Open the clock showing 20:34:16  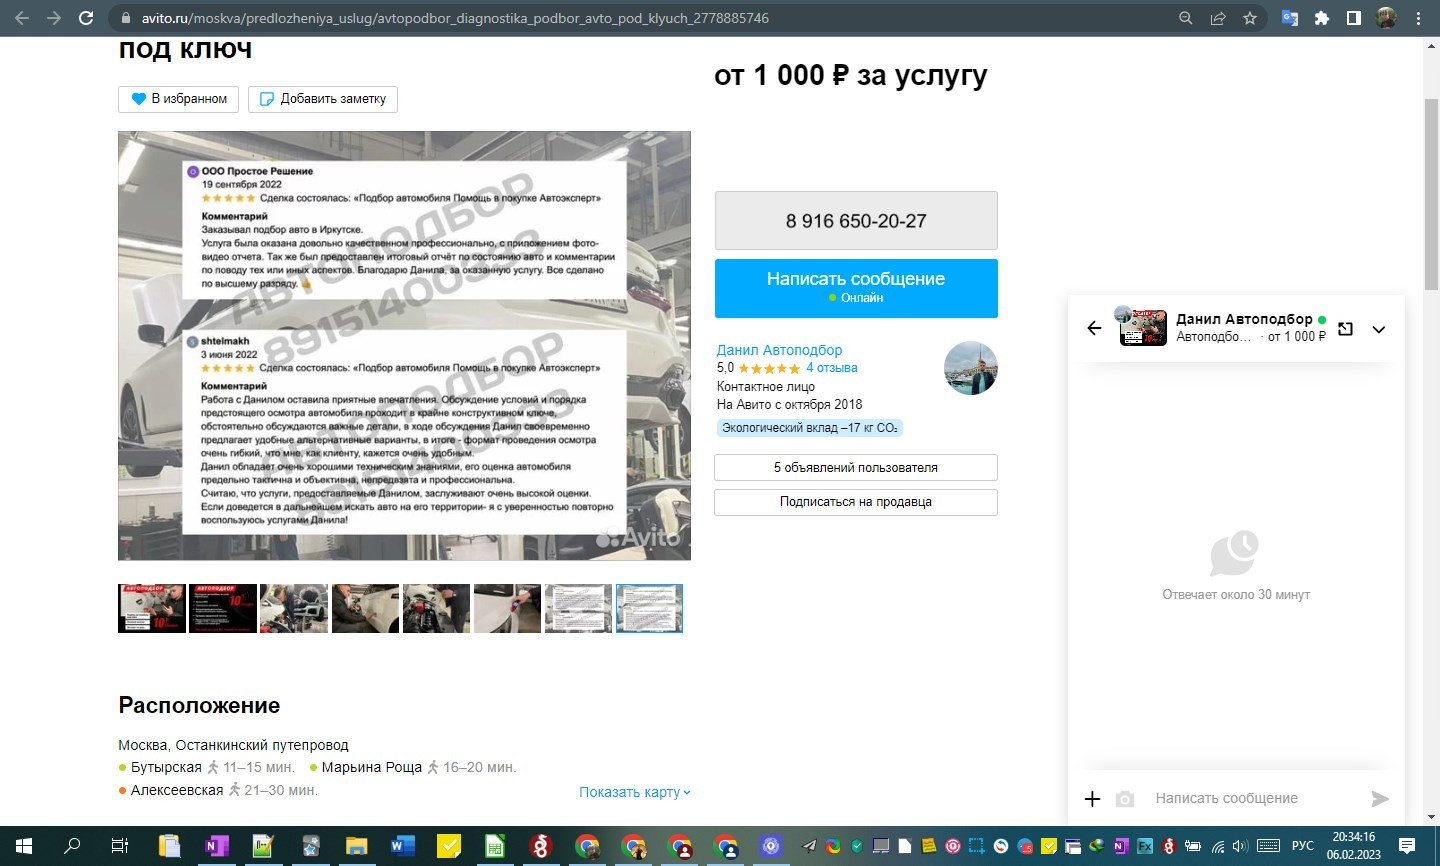click(x=1354, y=837)
